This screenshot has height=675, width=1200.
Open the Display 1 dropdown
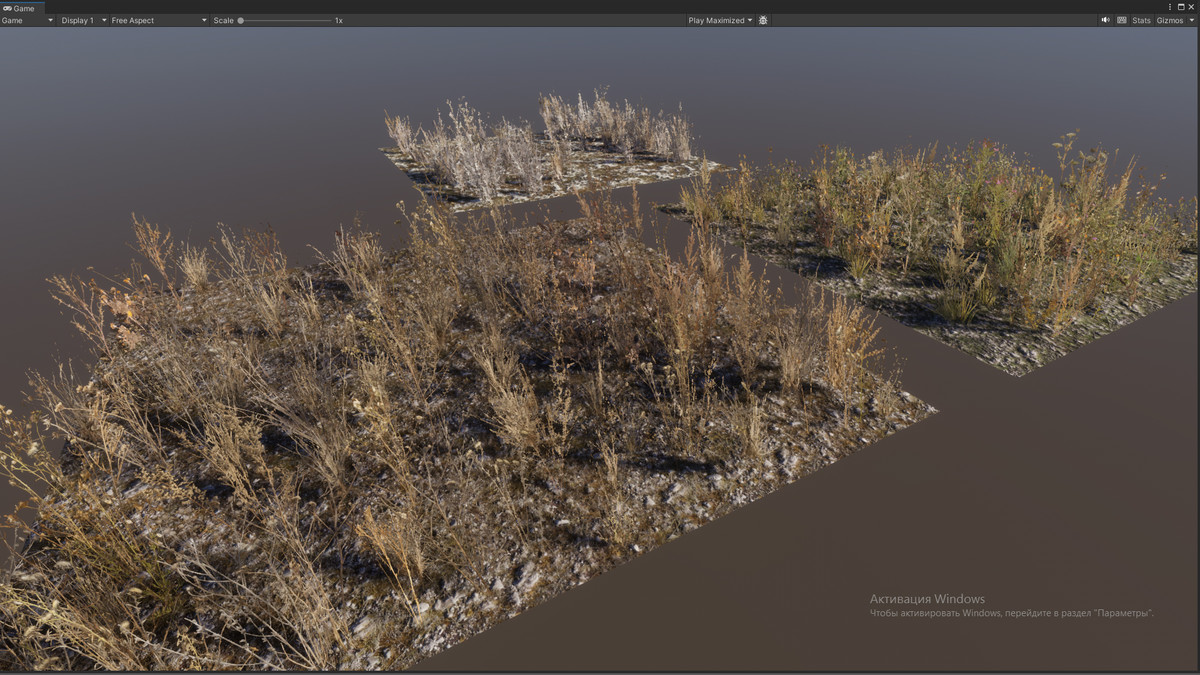(83, 20)
